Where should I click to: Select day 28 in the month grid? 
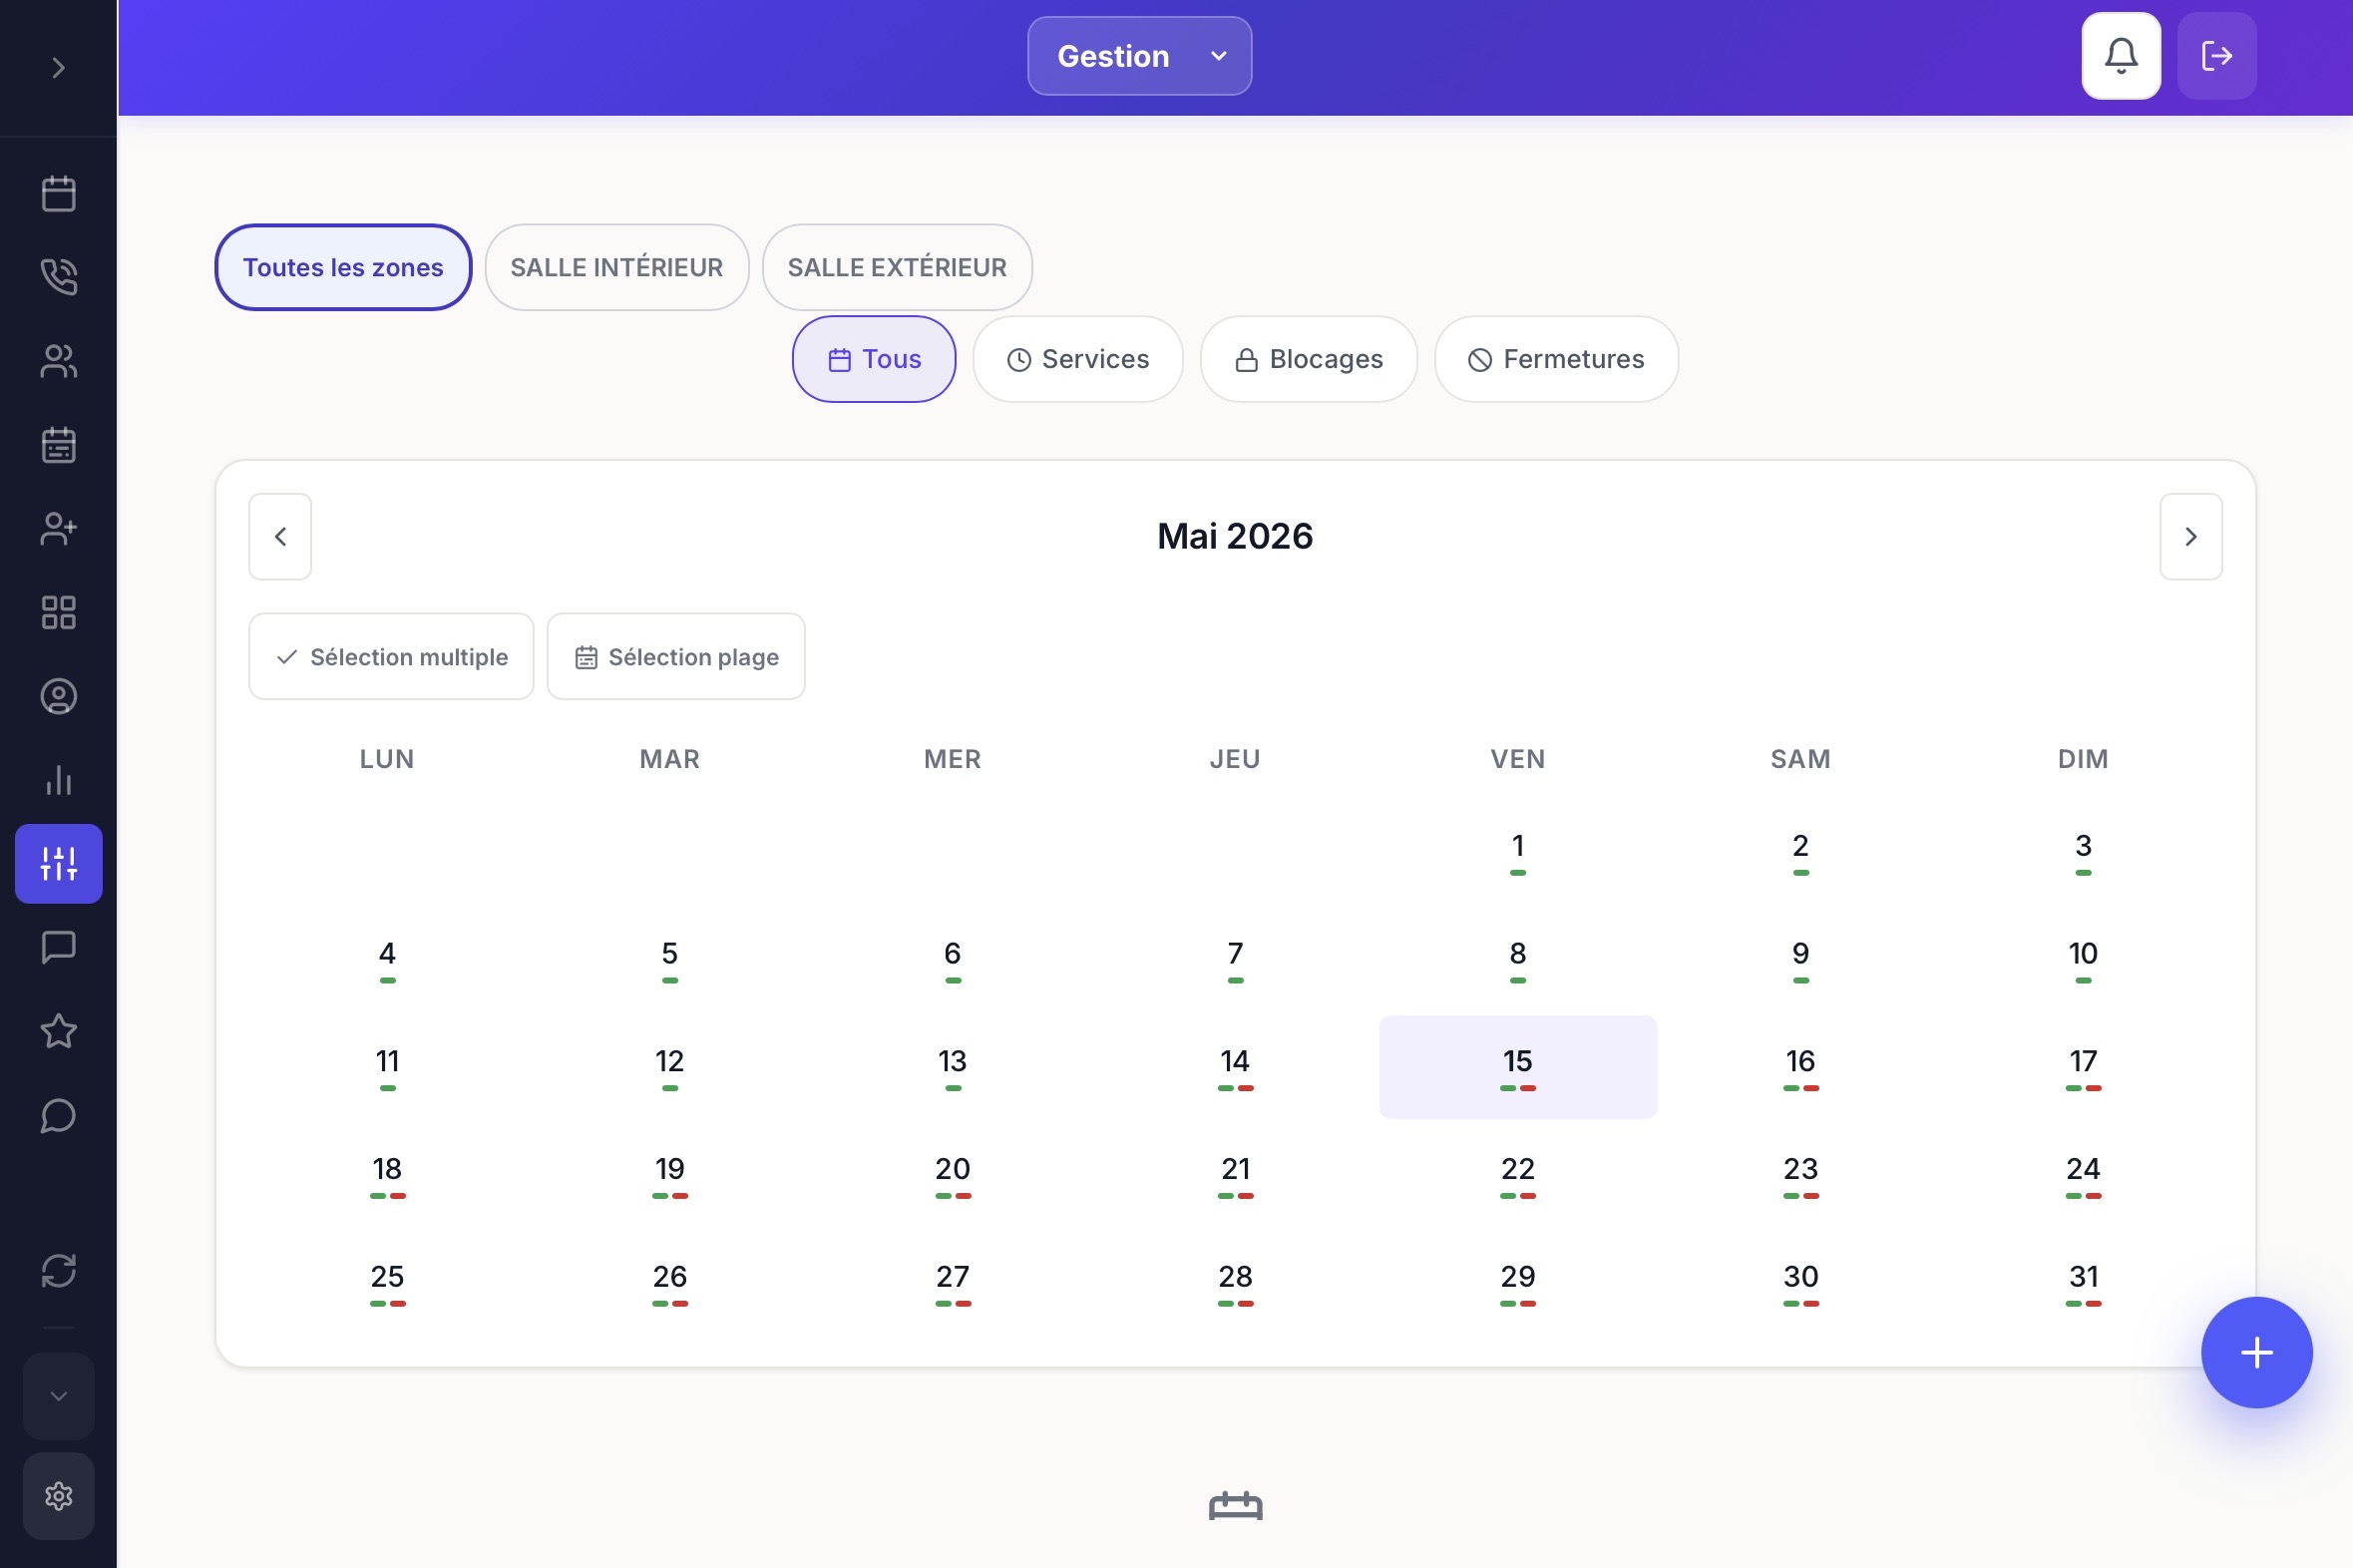(x=1236, y=1283)
